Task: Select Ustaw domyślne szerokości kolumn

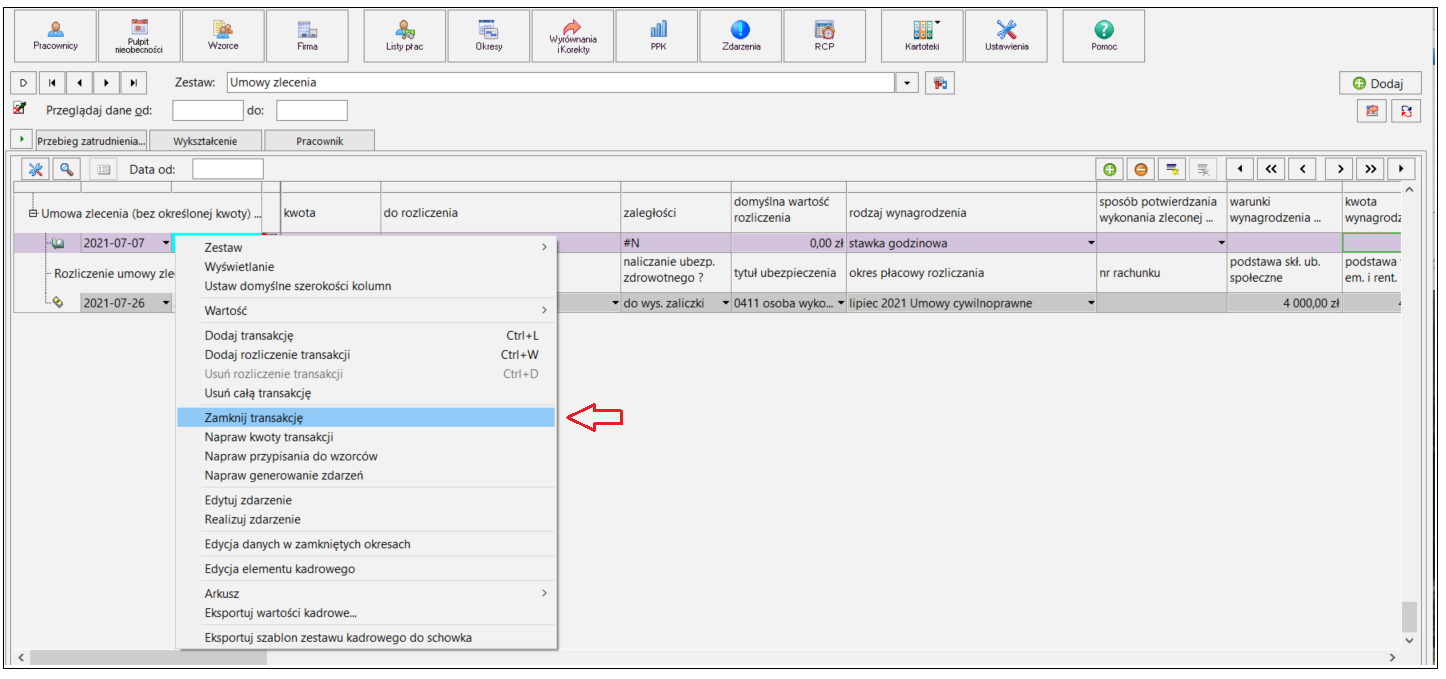Action: click(x=366, y=286)
